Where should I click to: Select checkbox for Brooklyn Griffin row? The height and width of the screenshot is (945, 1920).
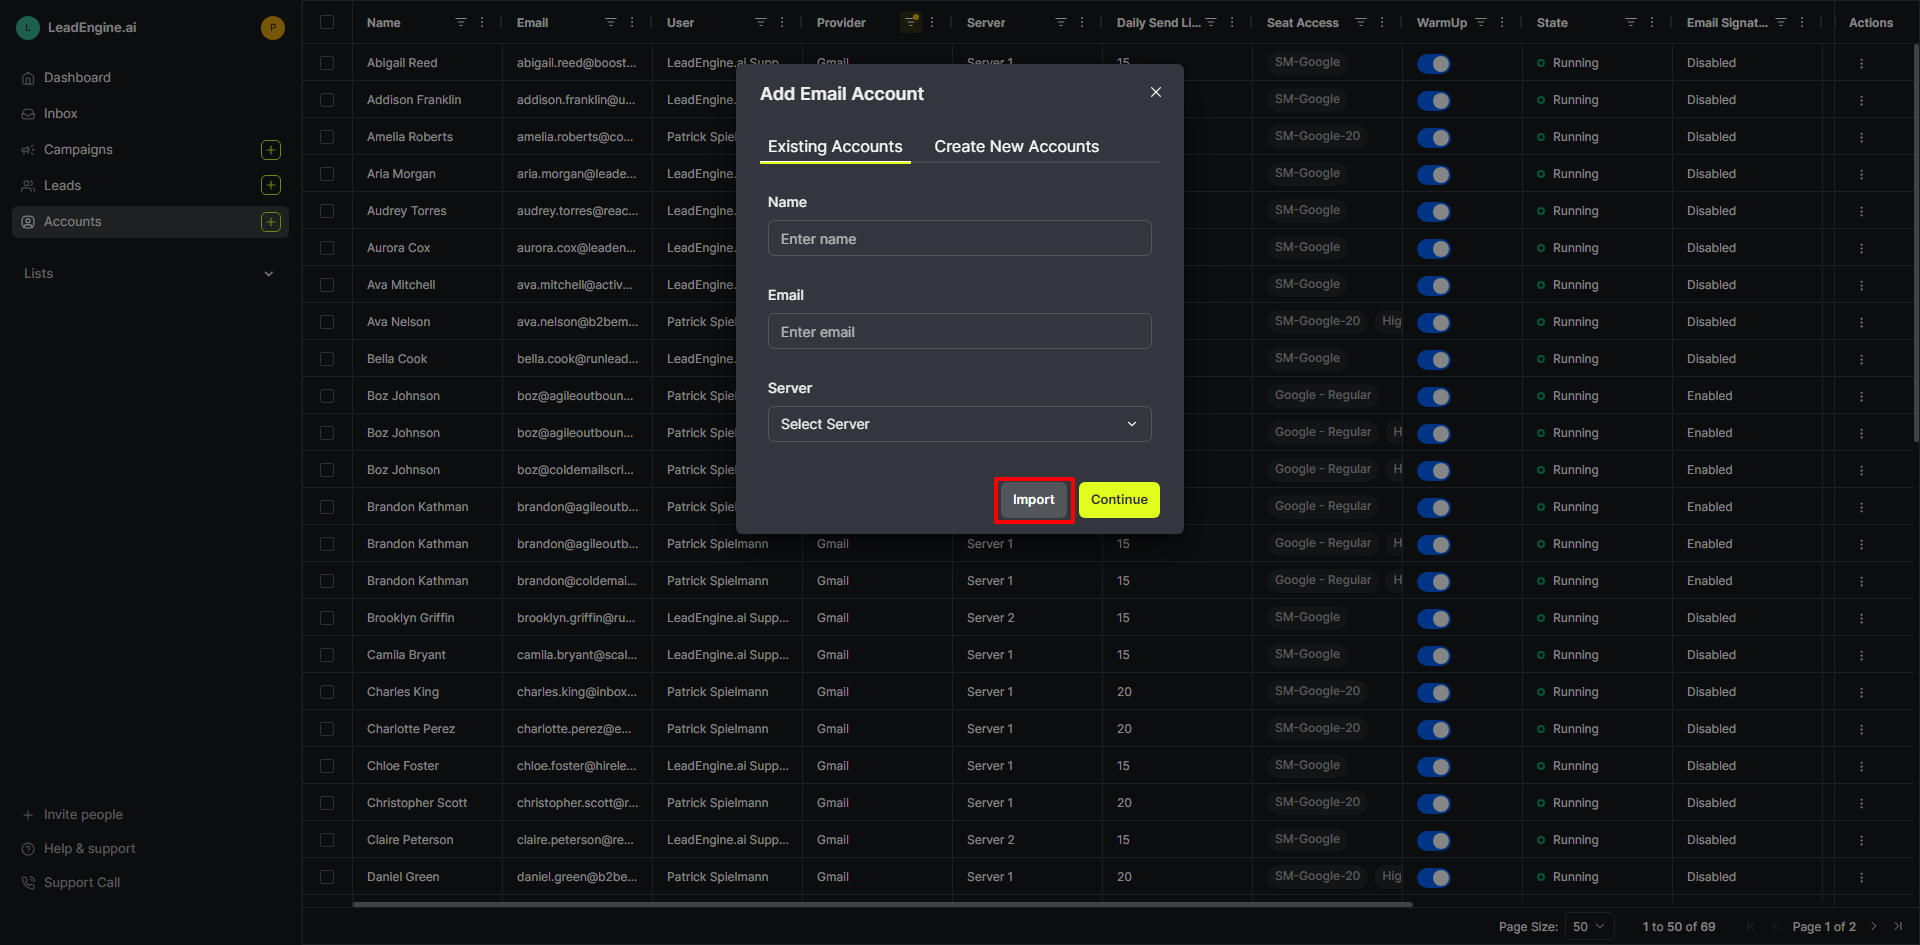(327, 618)
